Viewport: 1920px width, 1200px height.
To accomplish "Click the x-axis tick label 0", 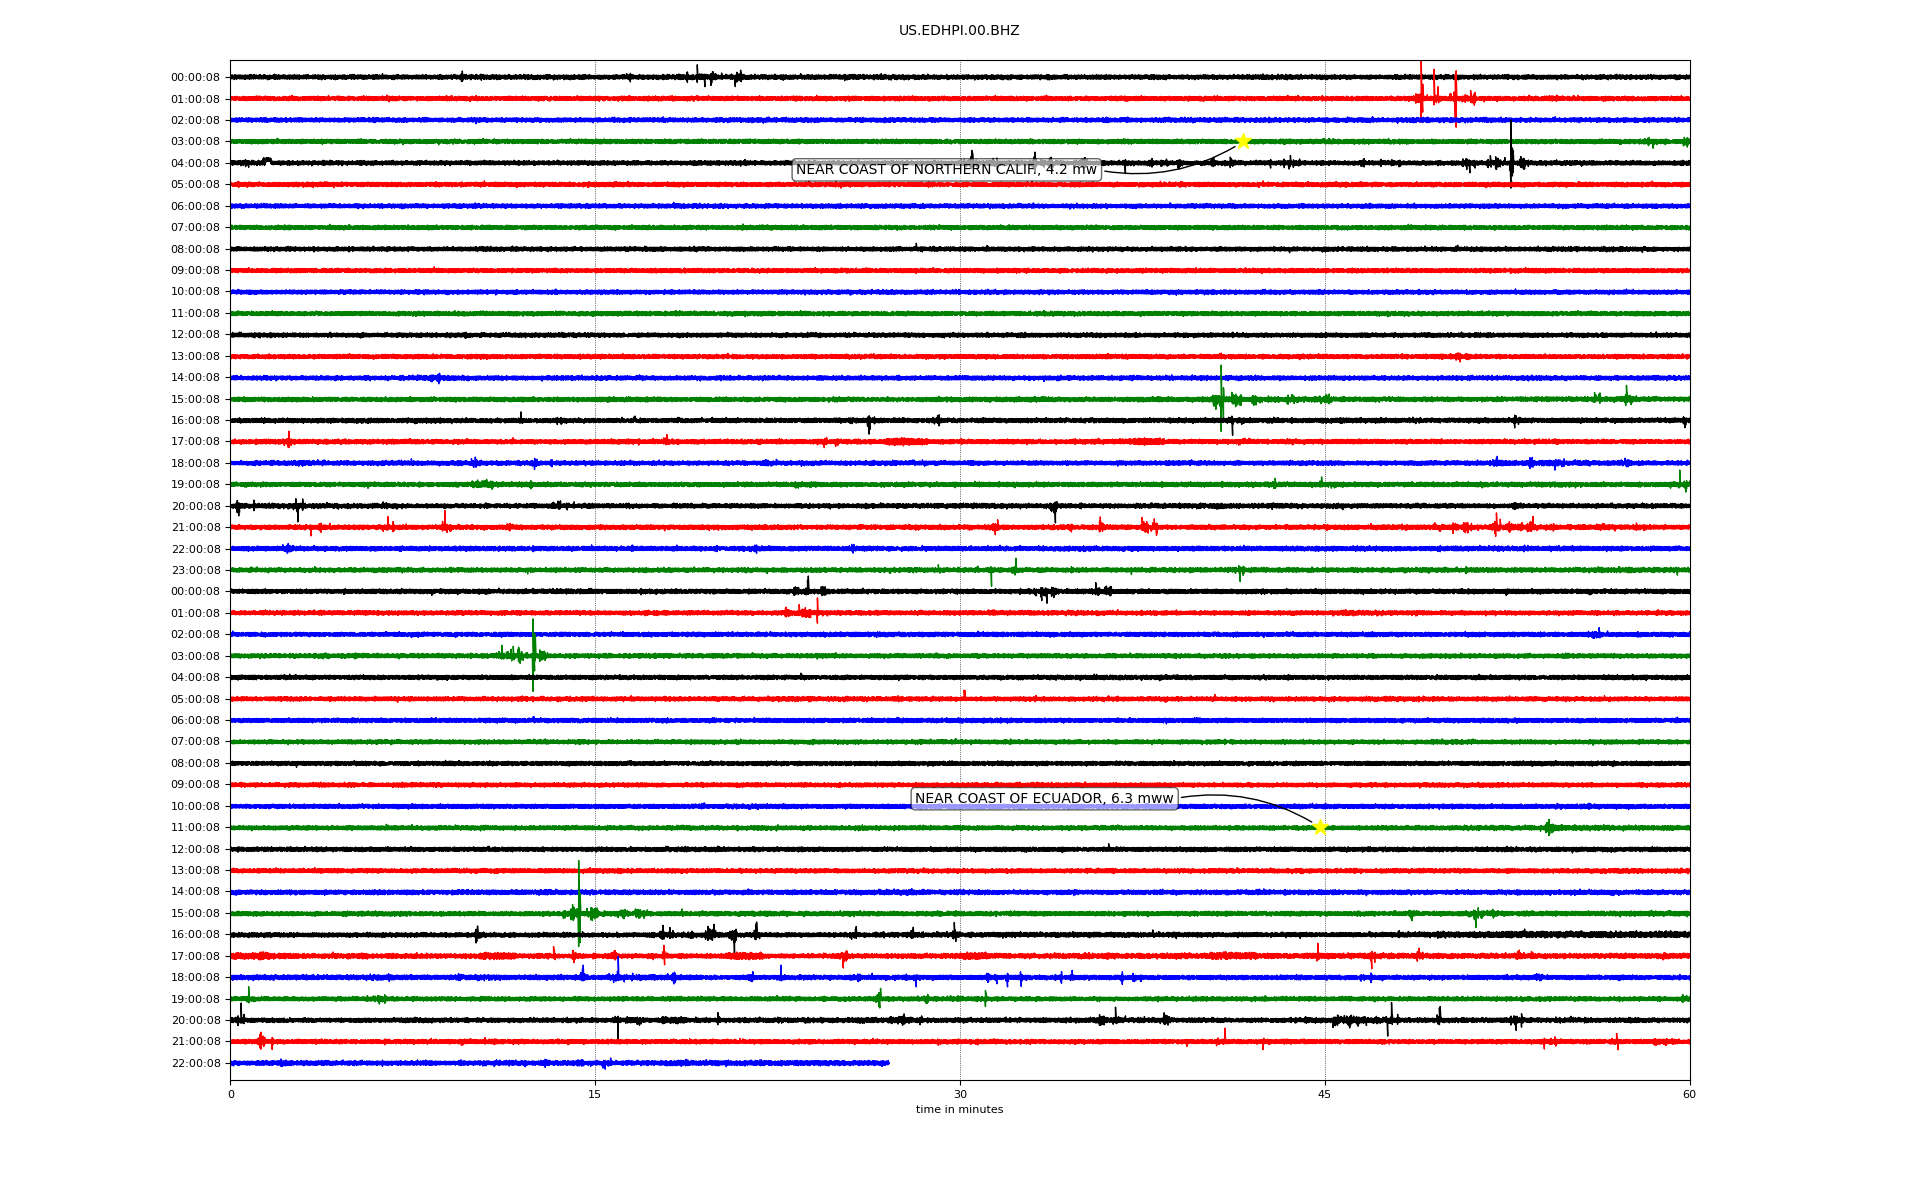I will [x=231, y=1094].
